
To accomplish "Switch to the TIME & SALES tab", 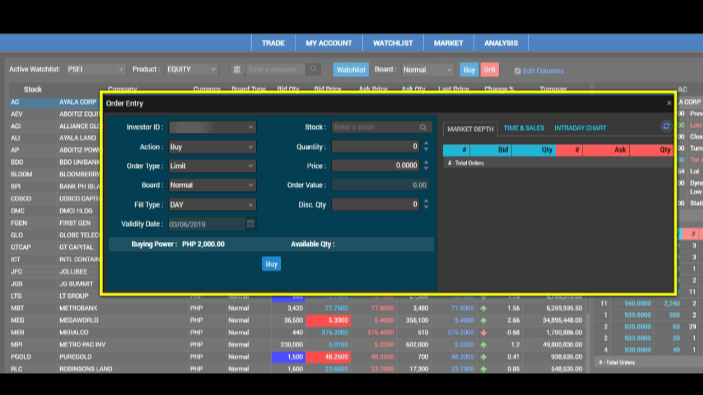I will pos(524,128).
